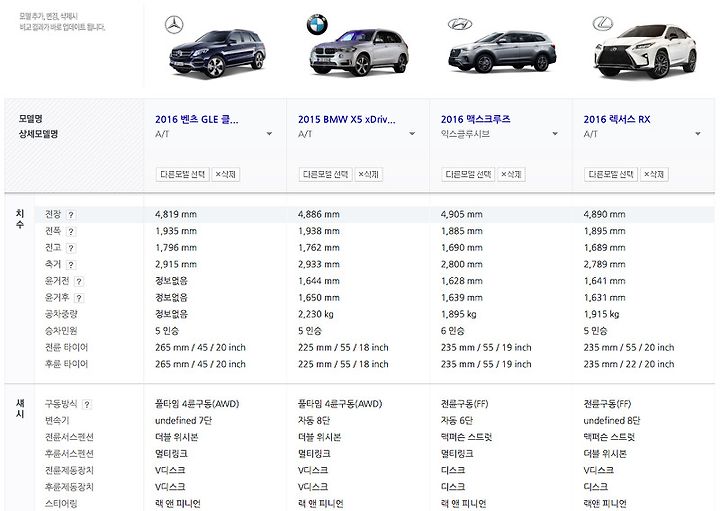Select the Lexus RX car image
Screen dimensions: 720x511
tap(645, 51)
